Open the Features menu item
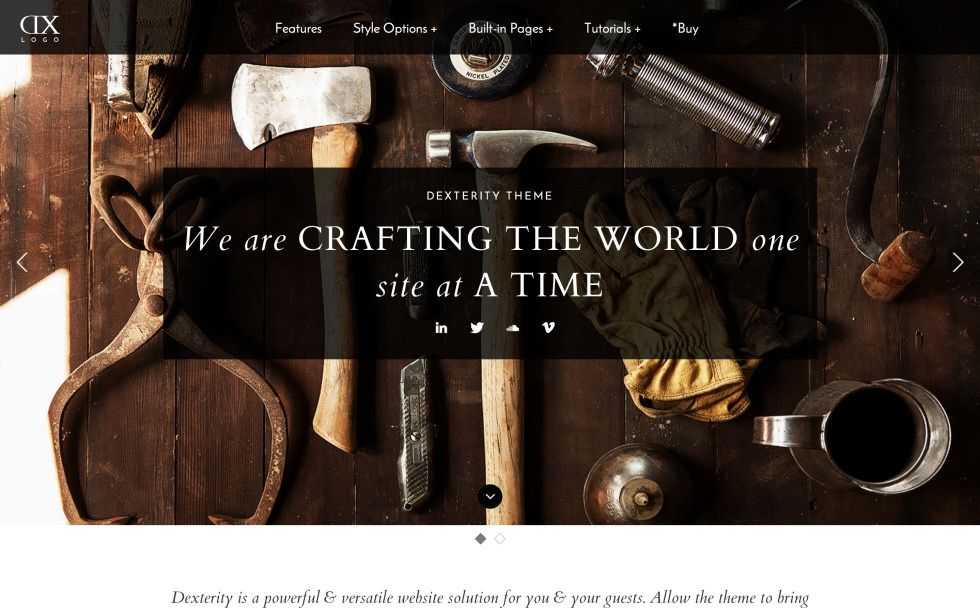This screenshot has width=980, height=613. click(x=298, y=29)
